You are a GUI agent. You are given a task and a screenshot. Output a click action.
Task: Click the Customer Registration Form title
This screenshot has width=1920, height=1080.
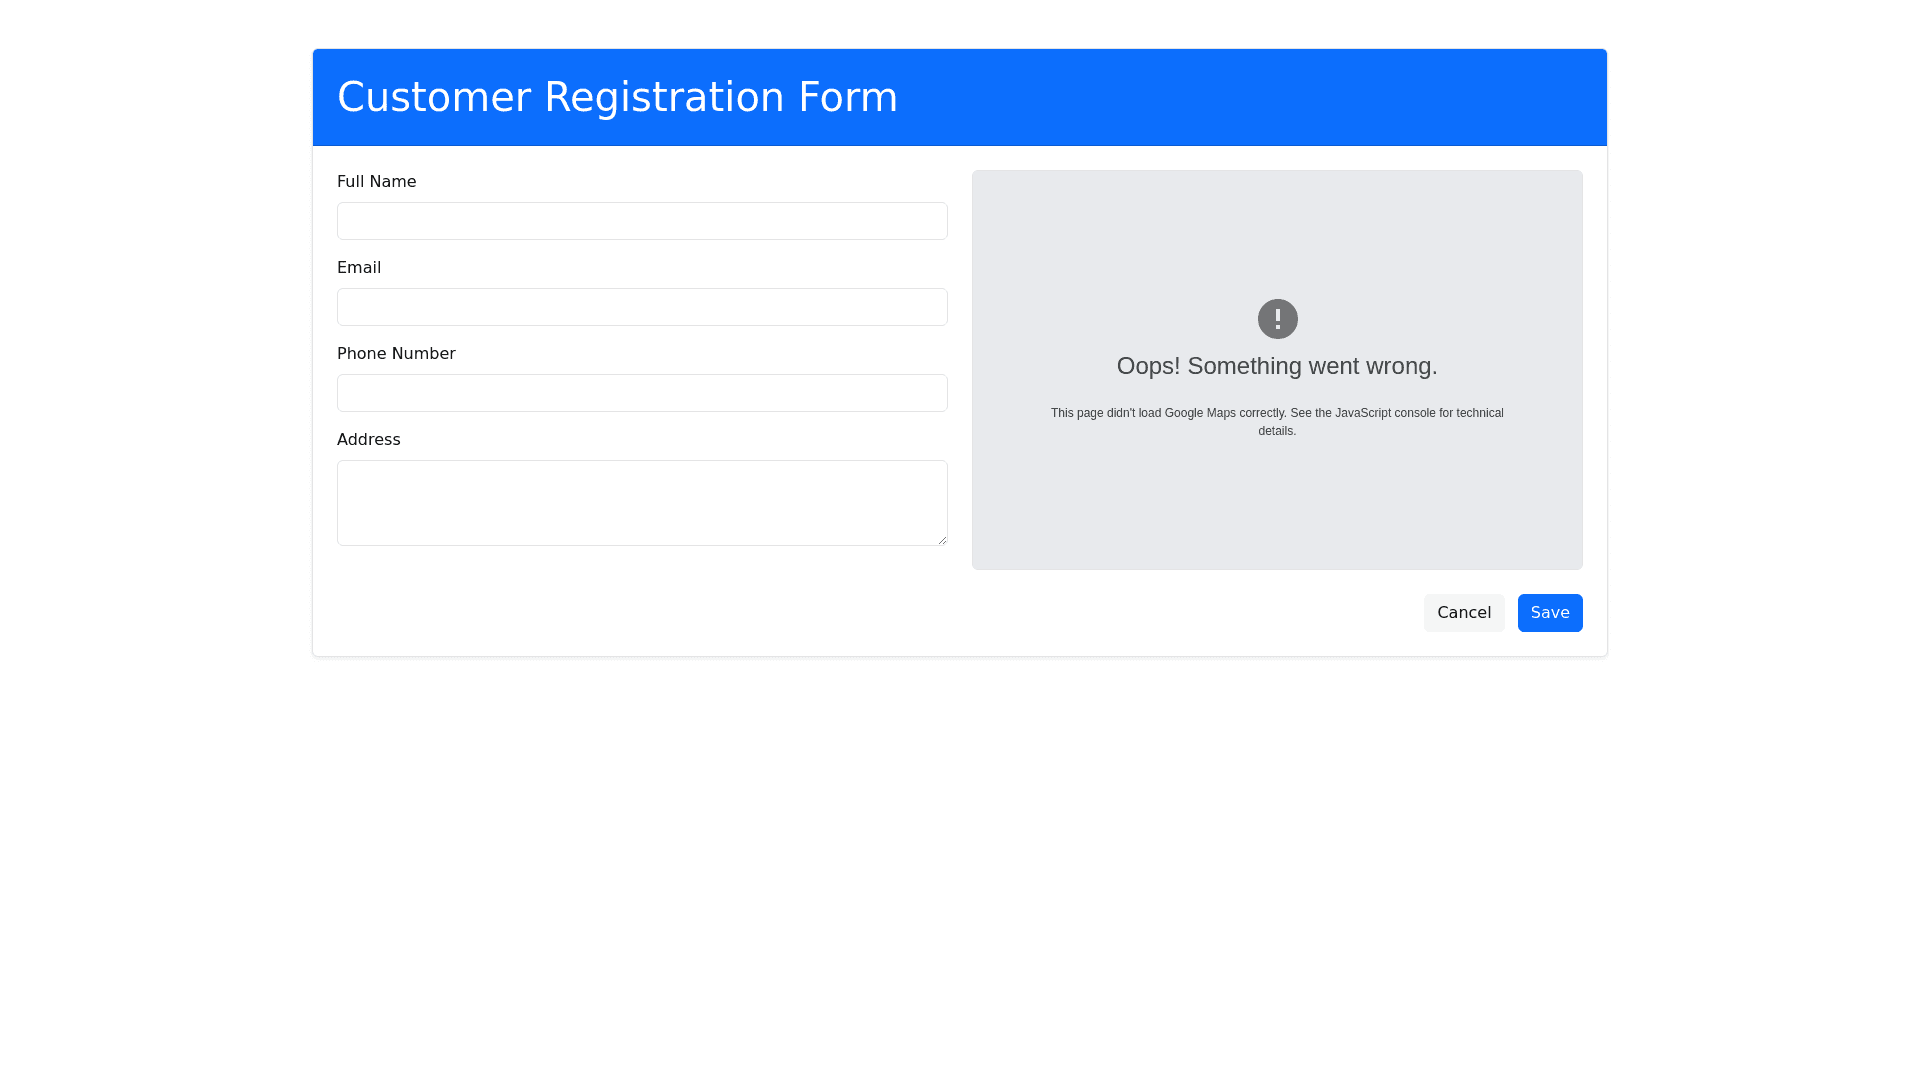pyautogui.click(x=617, y=98)
